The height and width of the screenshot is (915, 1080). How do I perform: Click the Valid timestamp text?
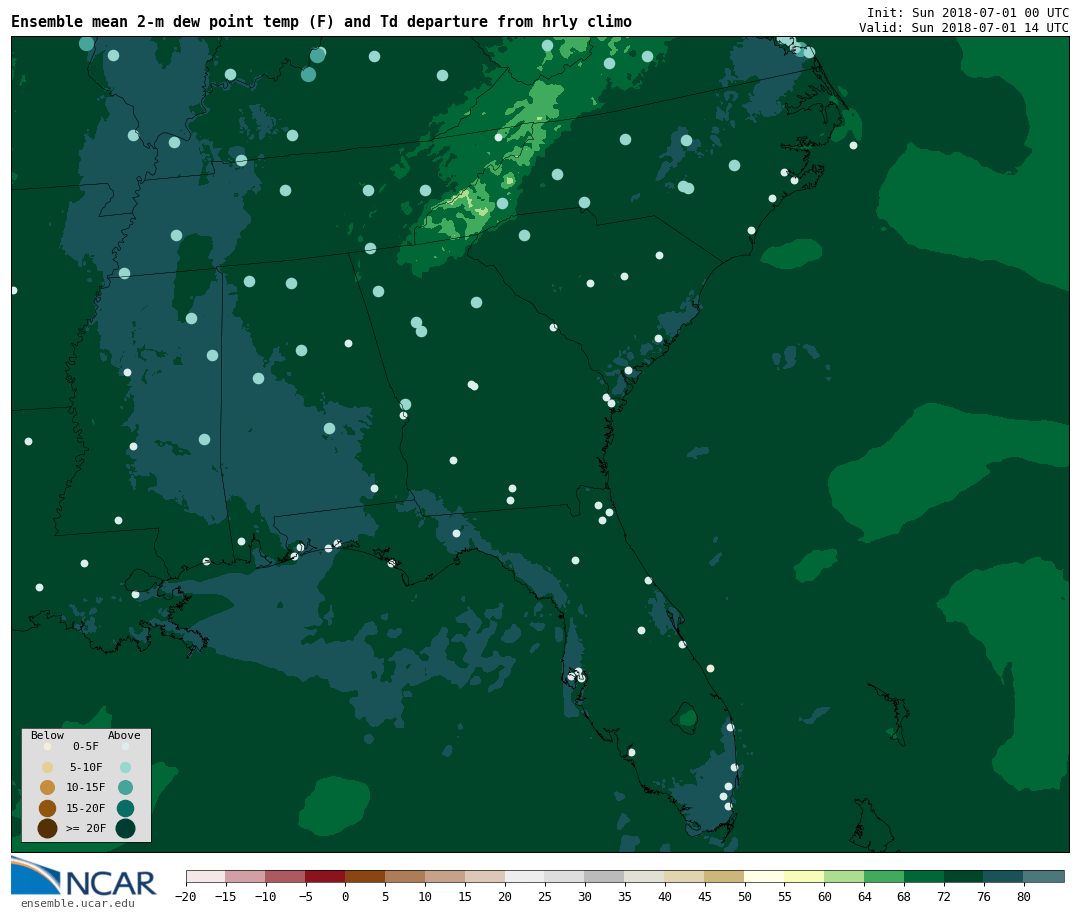[x=963, y=27]
